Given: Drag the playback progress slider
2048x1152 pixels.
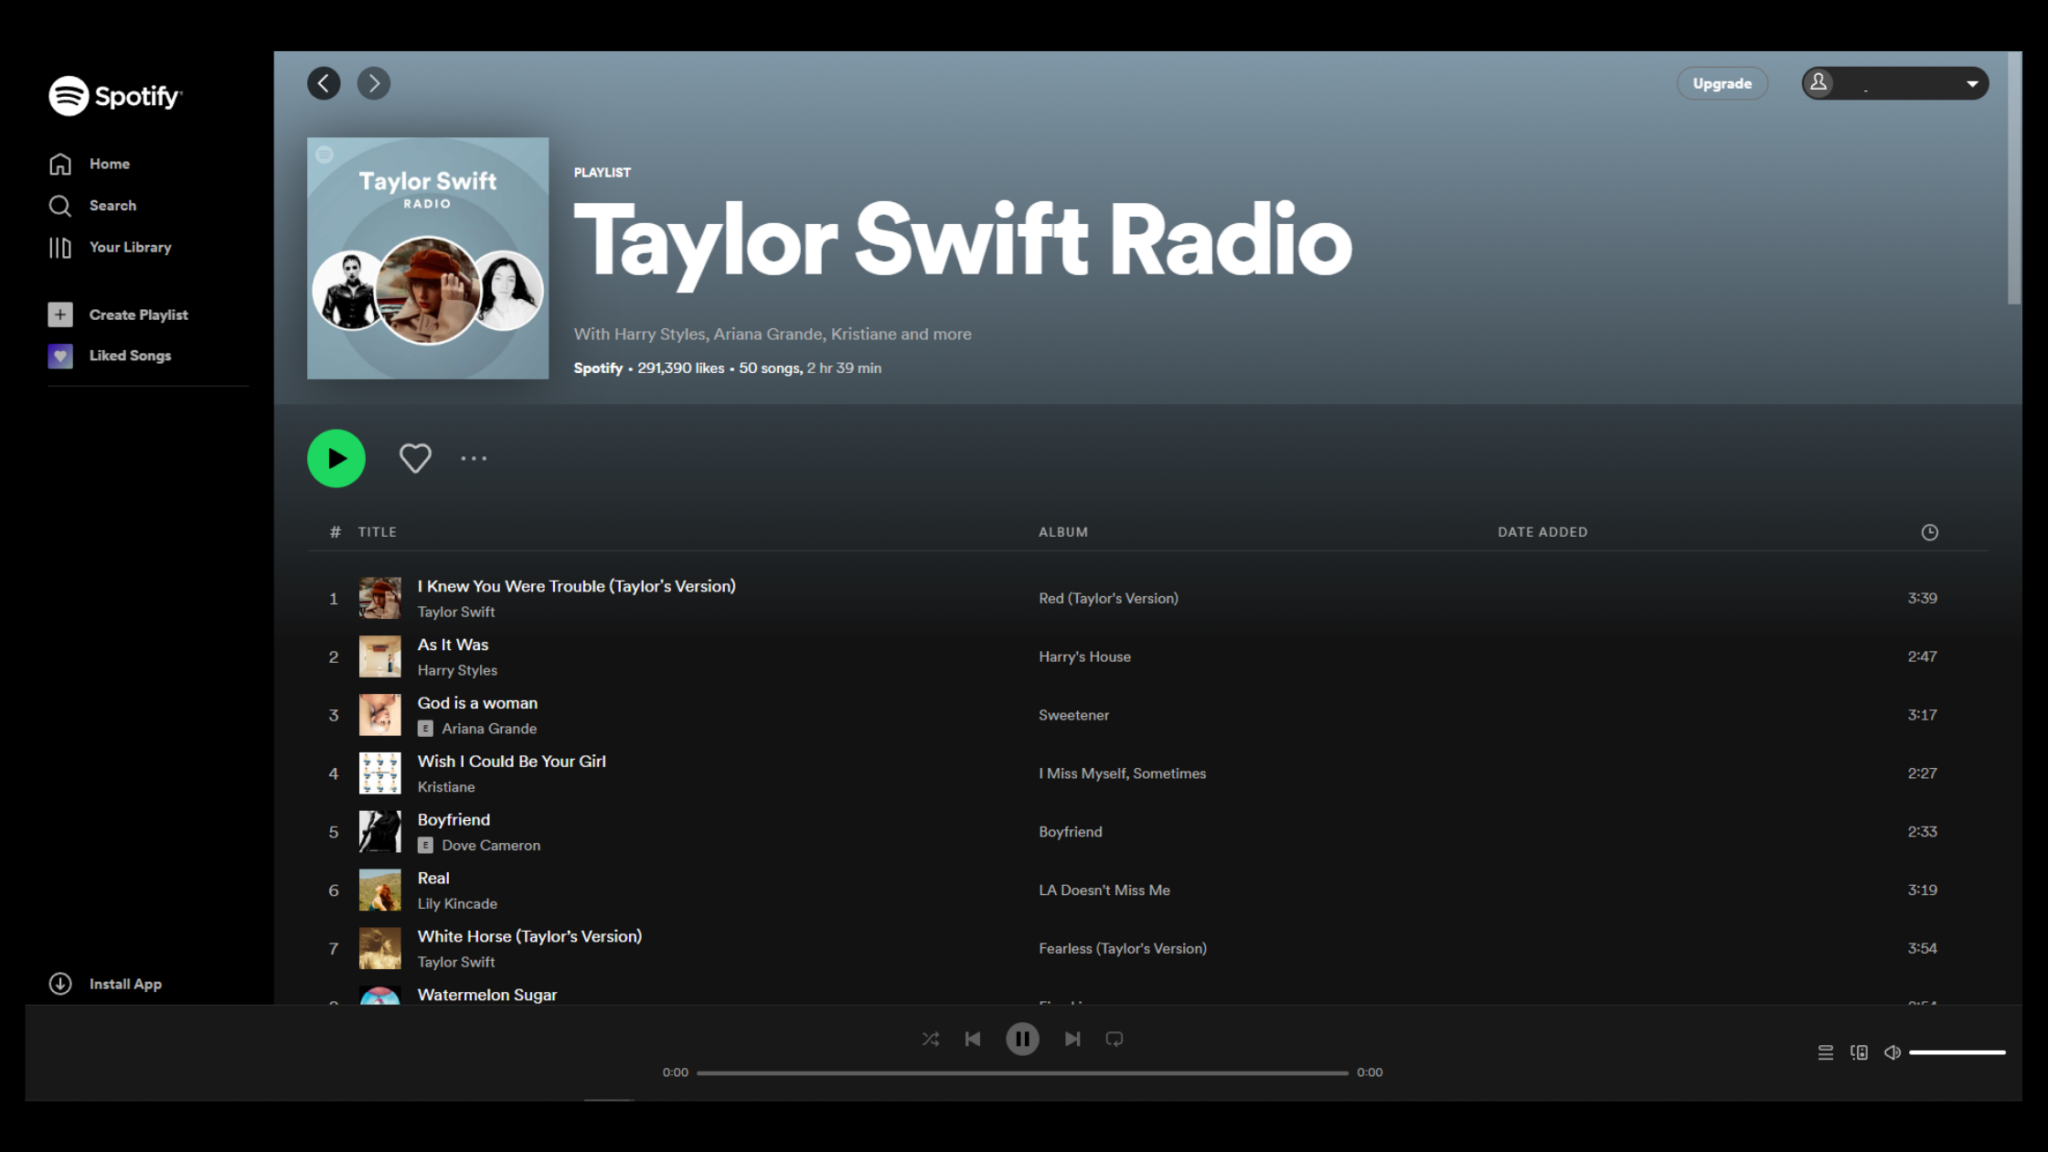Looking at the screenshot, I should (1023, 1072).
